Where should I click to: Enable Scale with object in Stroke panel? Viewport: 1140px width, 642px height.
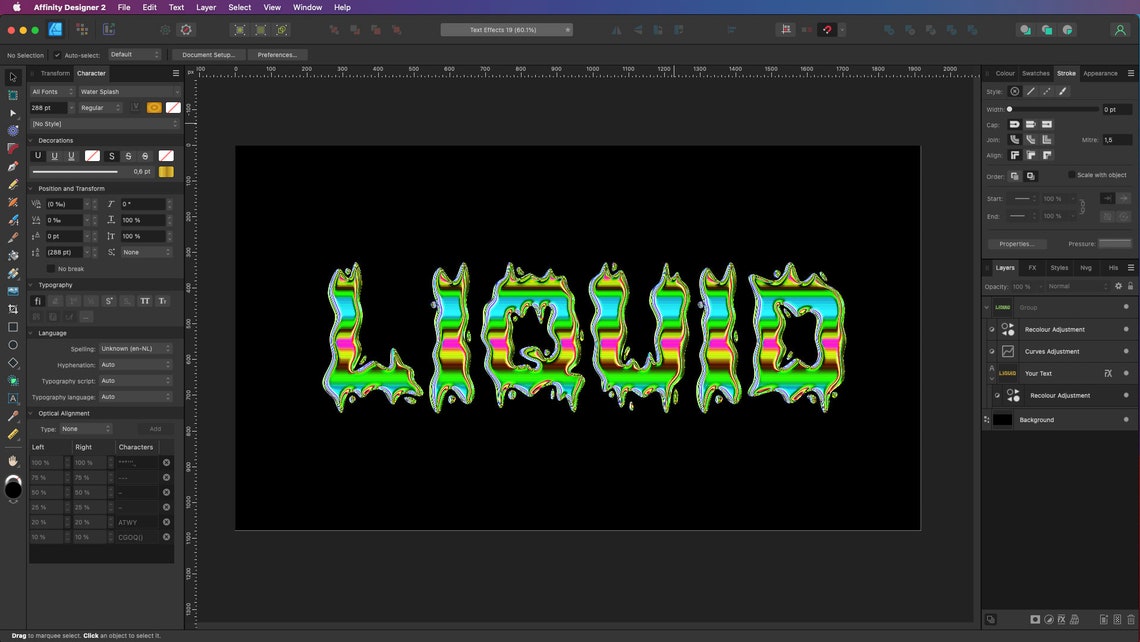click(1071, 175)
